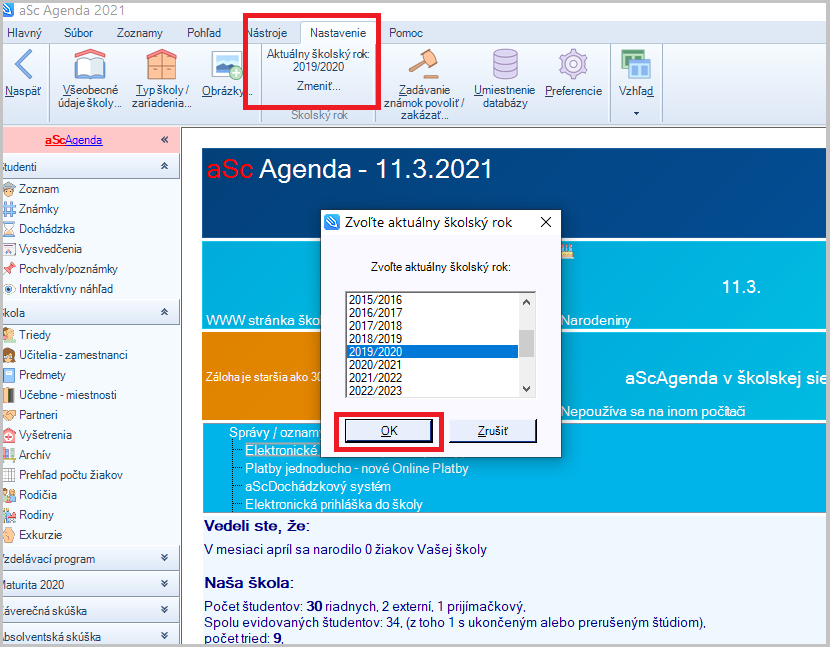Open the aScAgenda link in sidebar
Image resolution: width=830 pixels, height=647 pixels.
(74, 140)
